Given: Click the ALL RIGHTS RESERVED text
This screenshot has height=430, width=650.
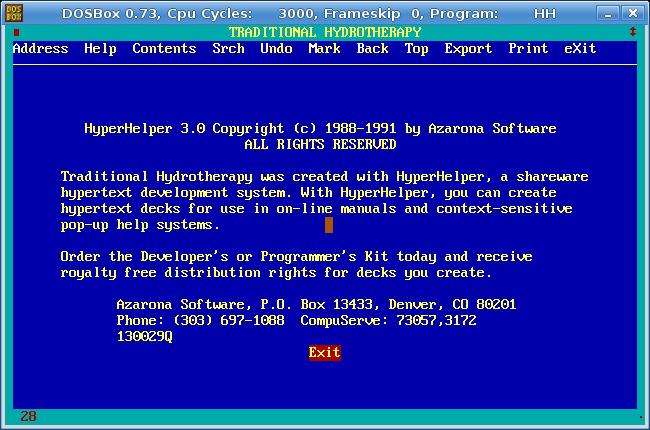Looking at the screenshot, I should tap(320, 144).
